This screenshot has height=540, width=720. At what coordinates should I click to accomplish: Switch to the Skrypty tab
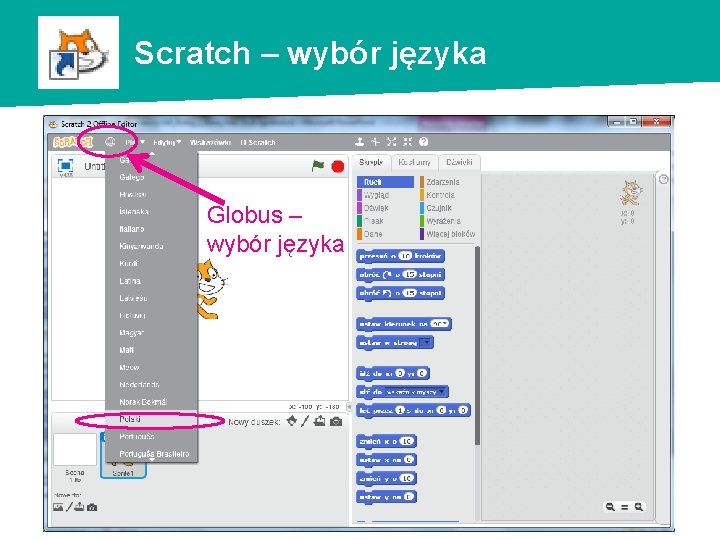[x=371, y=162]
